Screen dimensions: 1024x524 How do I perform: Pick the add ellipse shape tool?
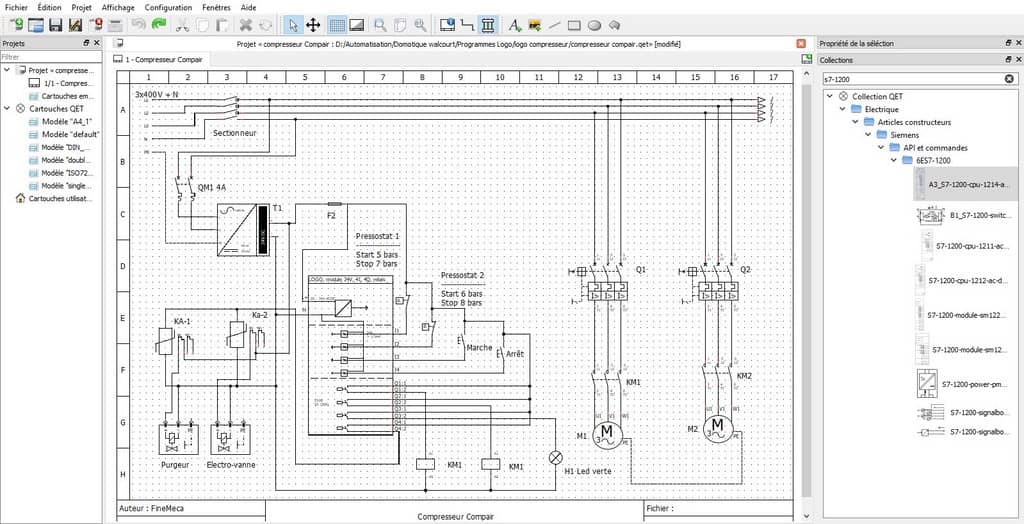pos(594,24)
